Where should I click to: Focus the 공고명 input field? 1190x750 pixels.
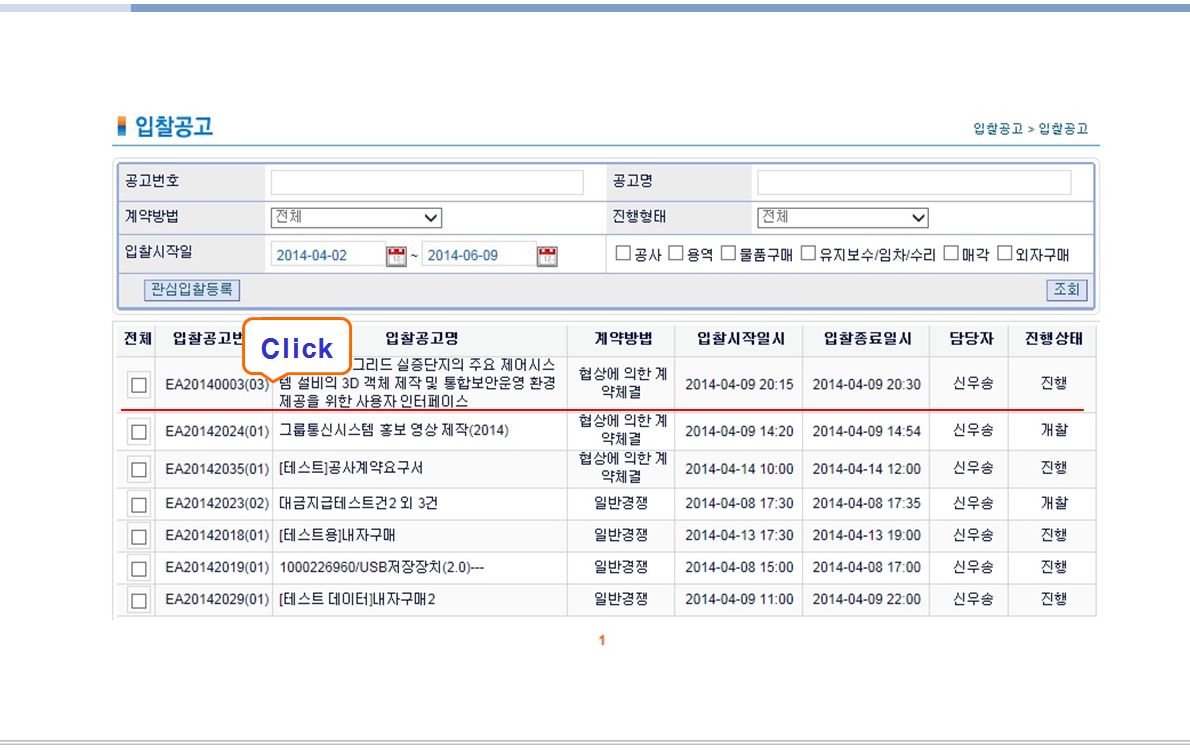tap(914, 182)
